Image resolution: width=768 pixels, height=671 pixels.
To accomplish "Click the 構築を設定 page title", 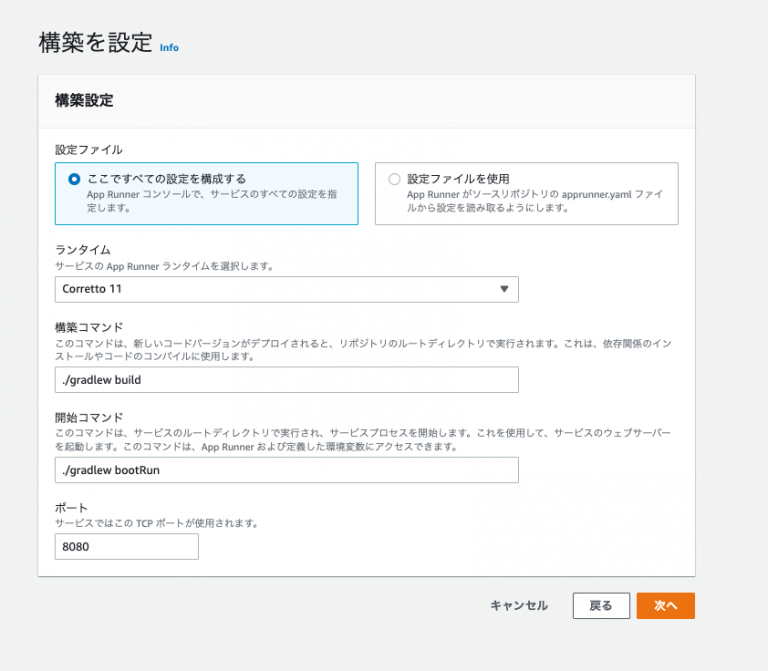I will 96,42.
